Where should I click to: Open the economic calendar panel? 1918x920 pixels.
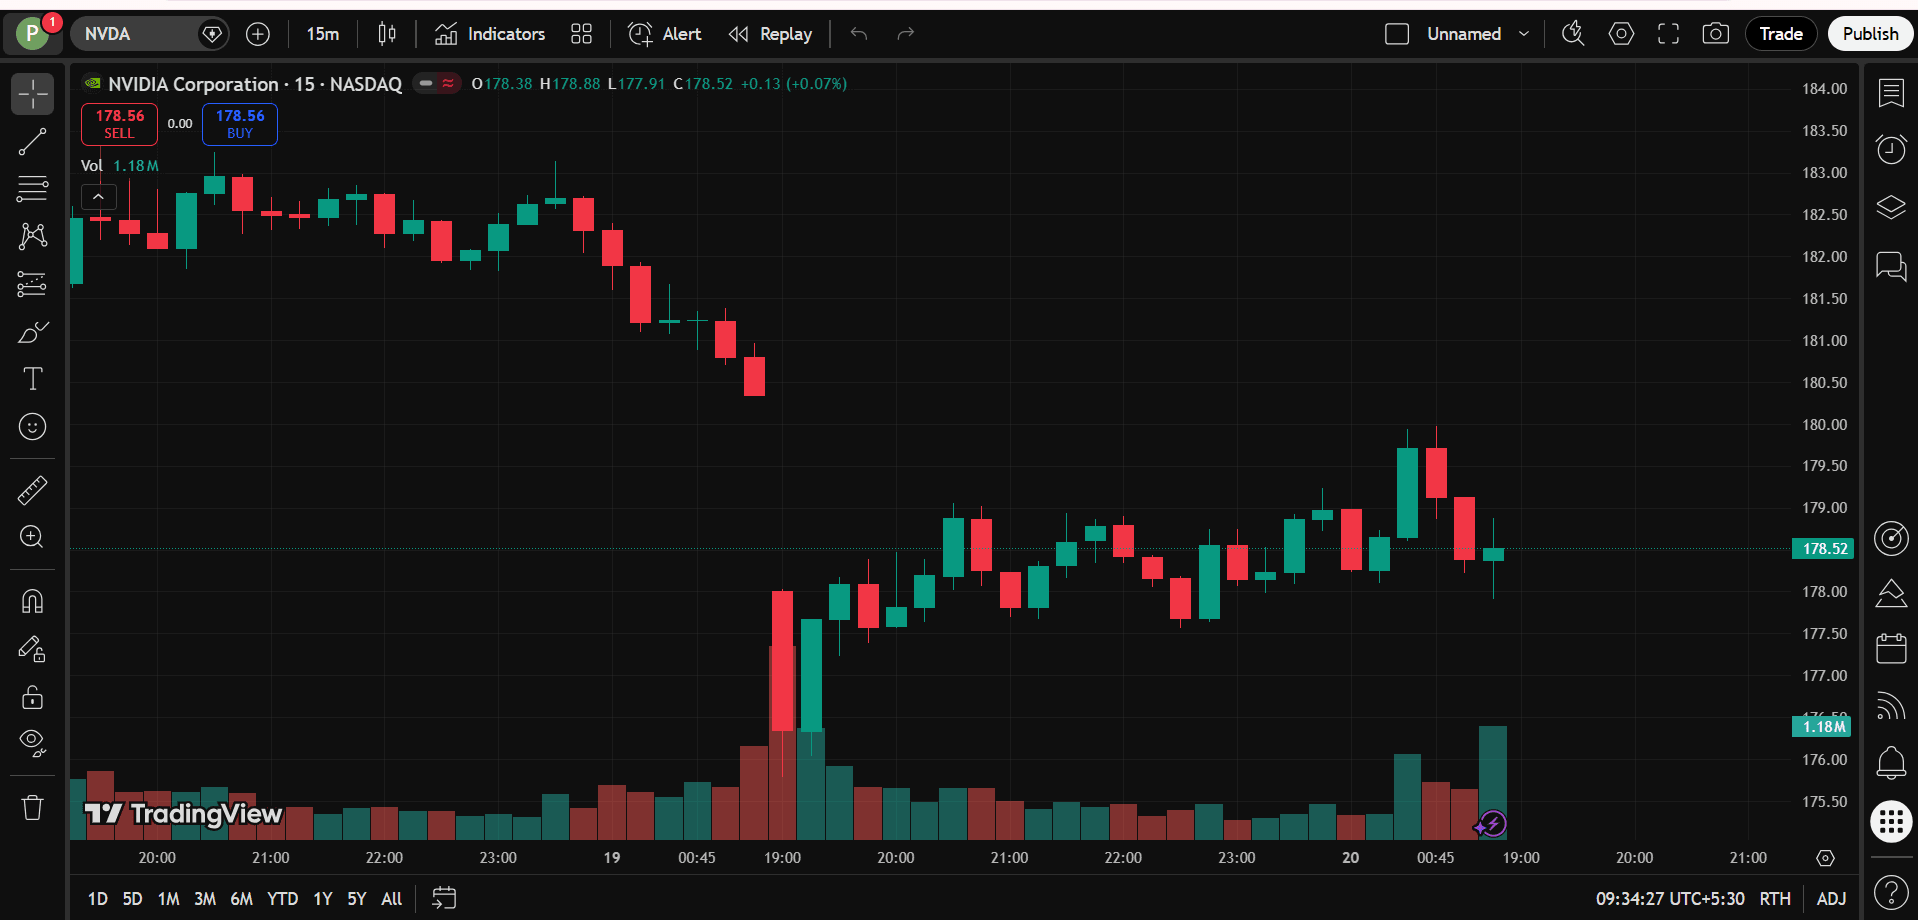coord(1890,649)
